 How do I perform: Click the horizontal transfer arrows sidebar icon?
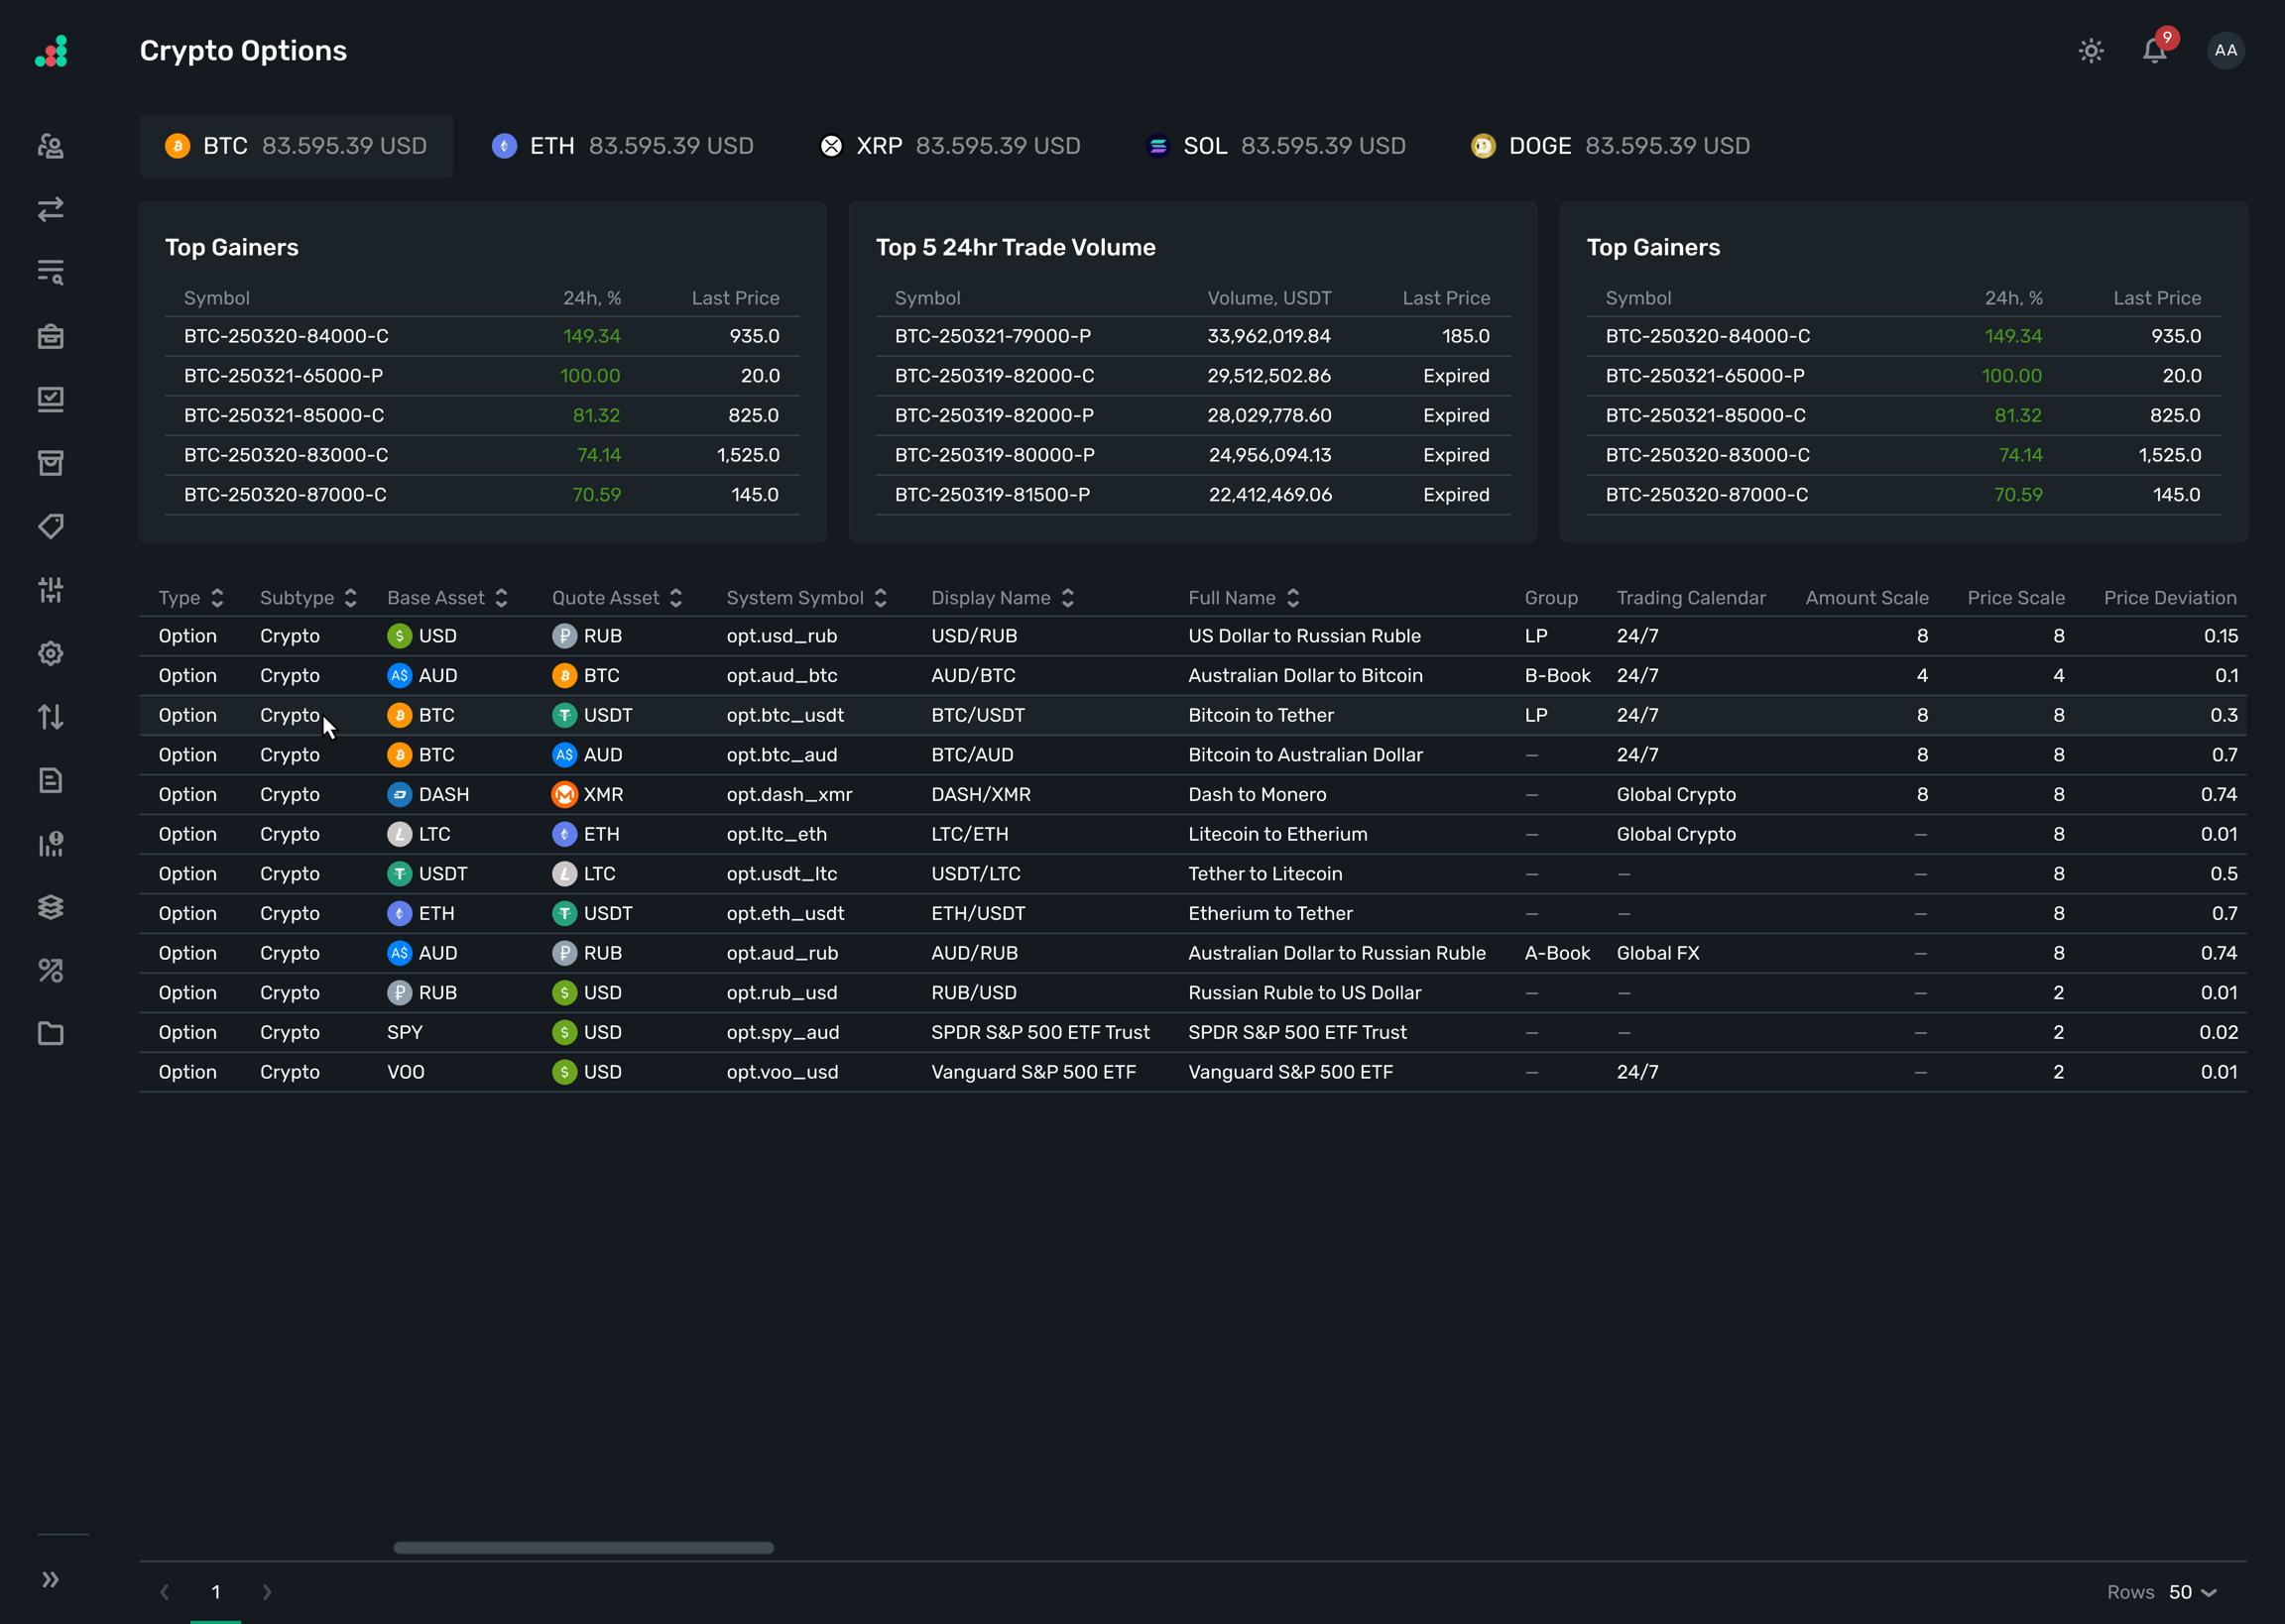(51, 209)
